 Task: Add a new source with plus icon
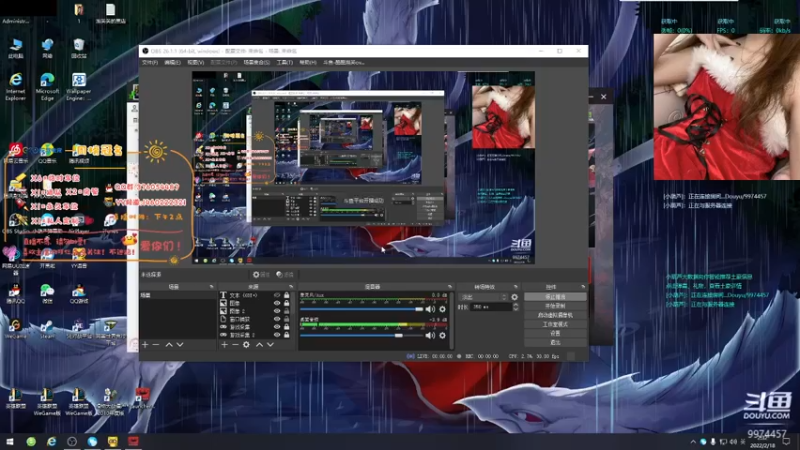tap(224, 345)
